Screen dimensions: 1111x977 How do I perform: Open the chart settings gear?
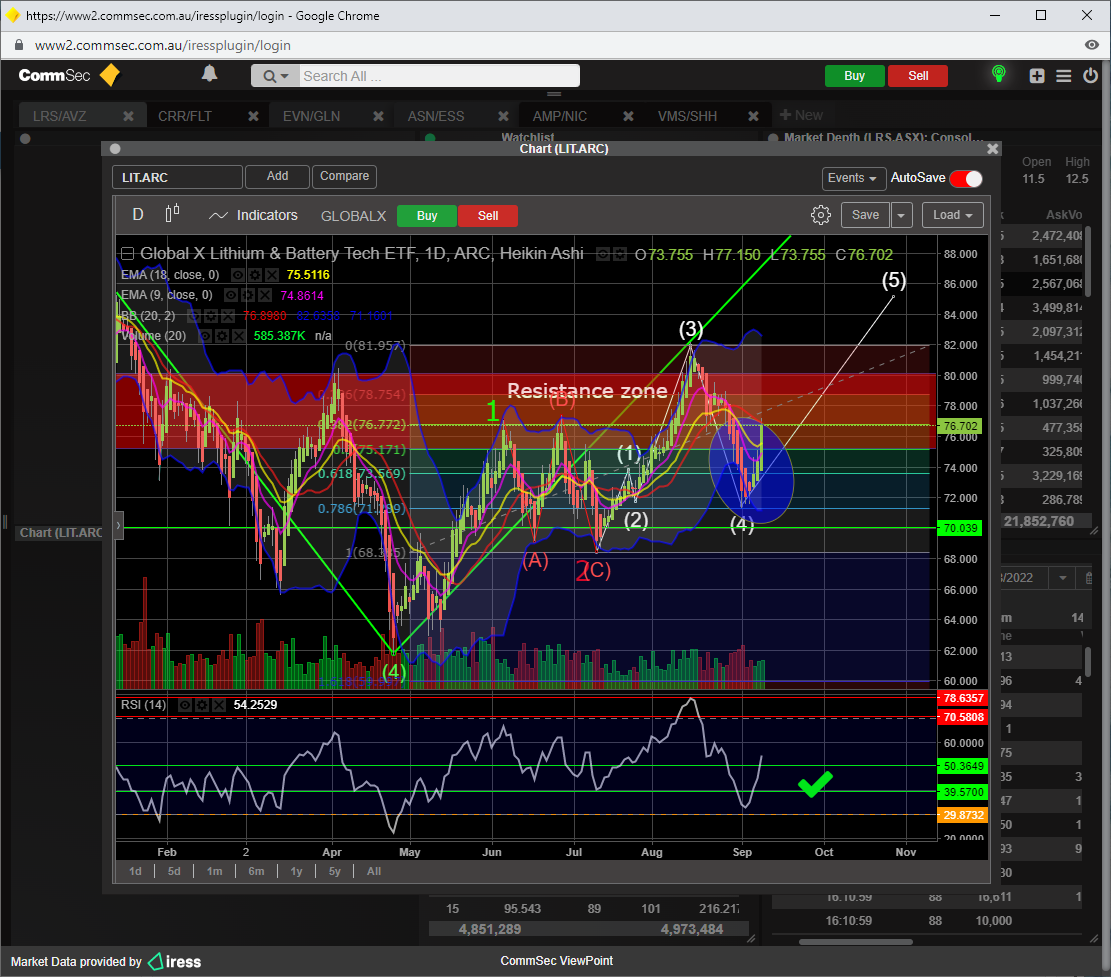[820, 215]
